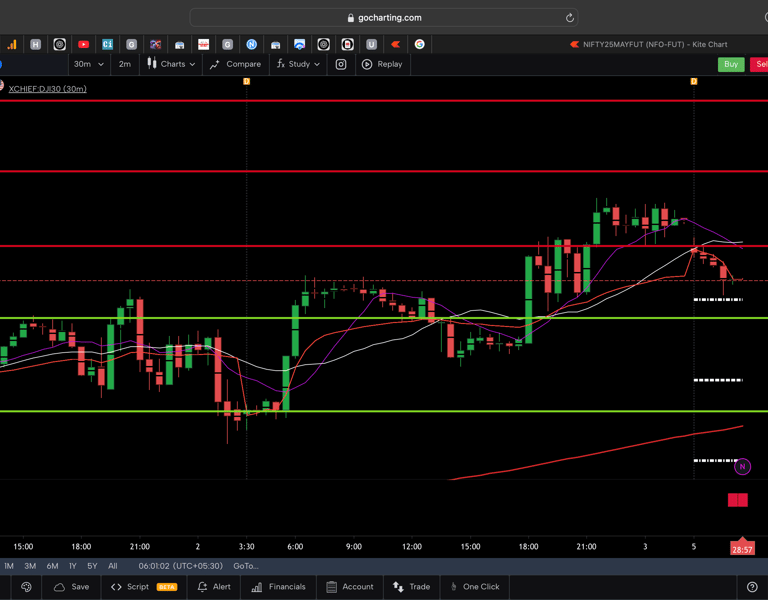Click the cloud Save icon
Viewport: 768px width, 600px height.
coord(59,587)
